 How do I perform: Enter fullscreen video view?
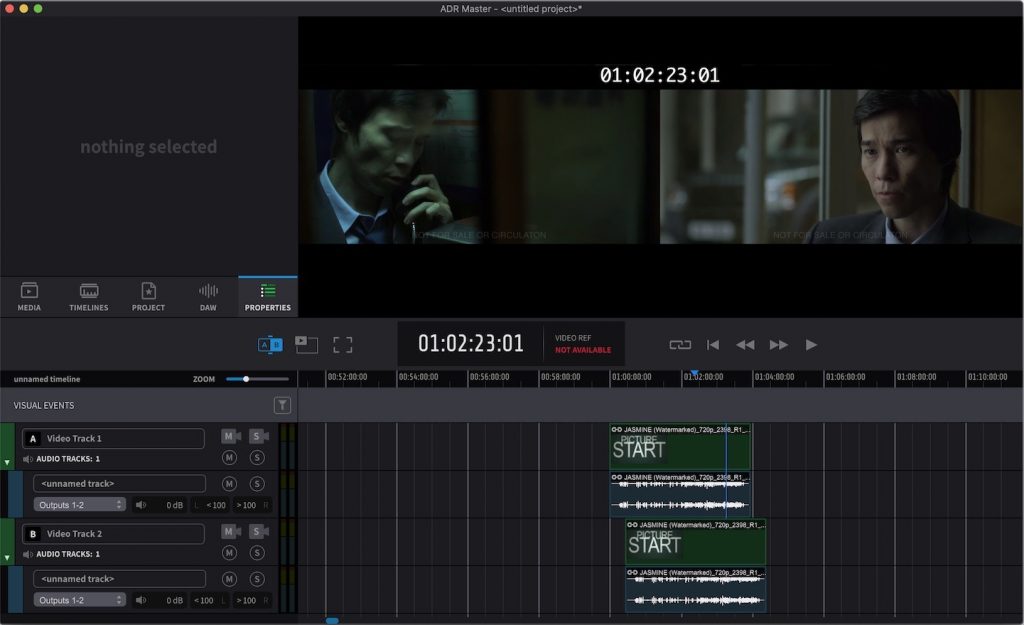coord(343,344)
